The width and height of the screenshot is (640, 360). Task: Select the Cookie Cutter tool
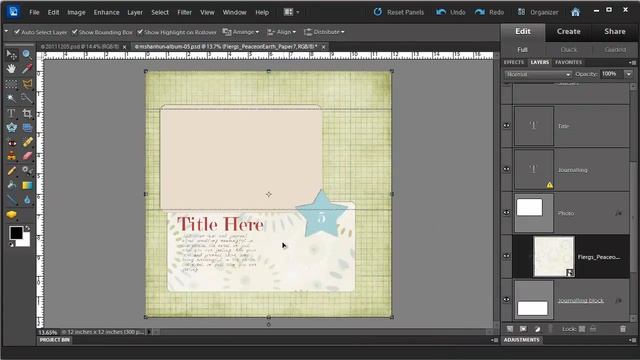11,128
